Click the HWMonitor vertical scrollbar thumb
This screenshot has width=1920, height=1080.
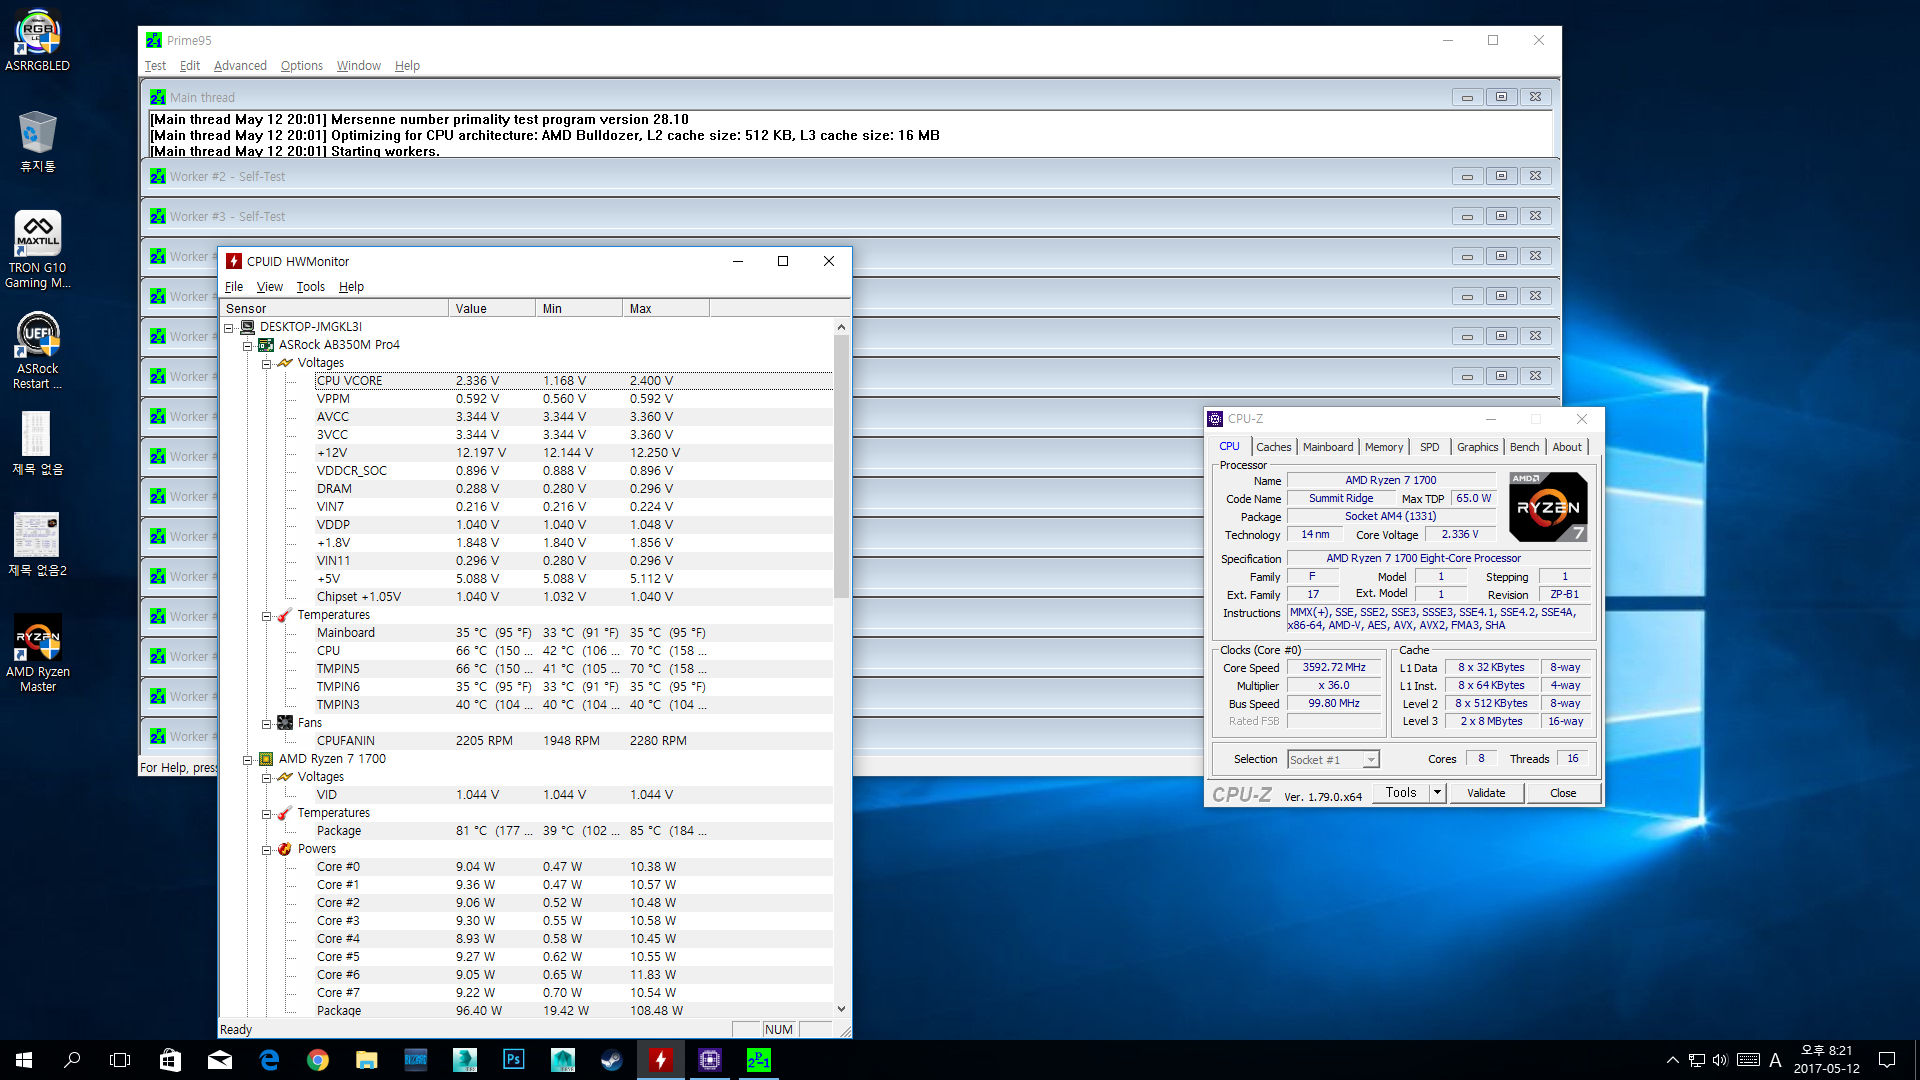click(841, 465)
